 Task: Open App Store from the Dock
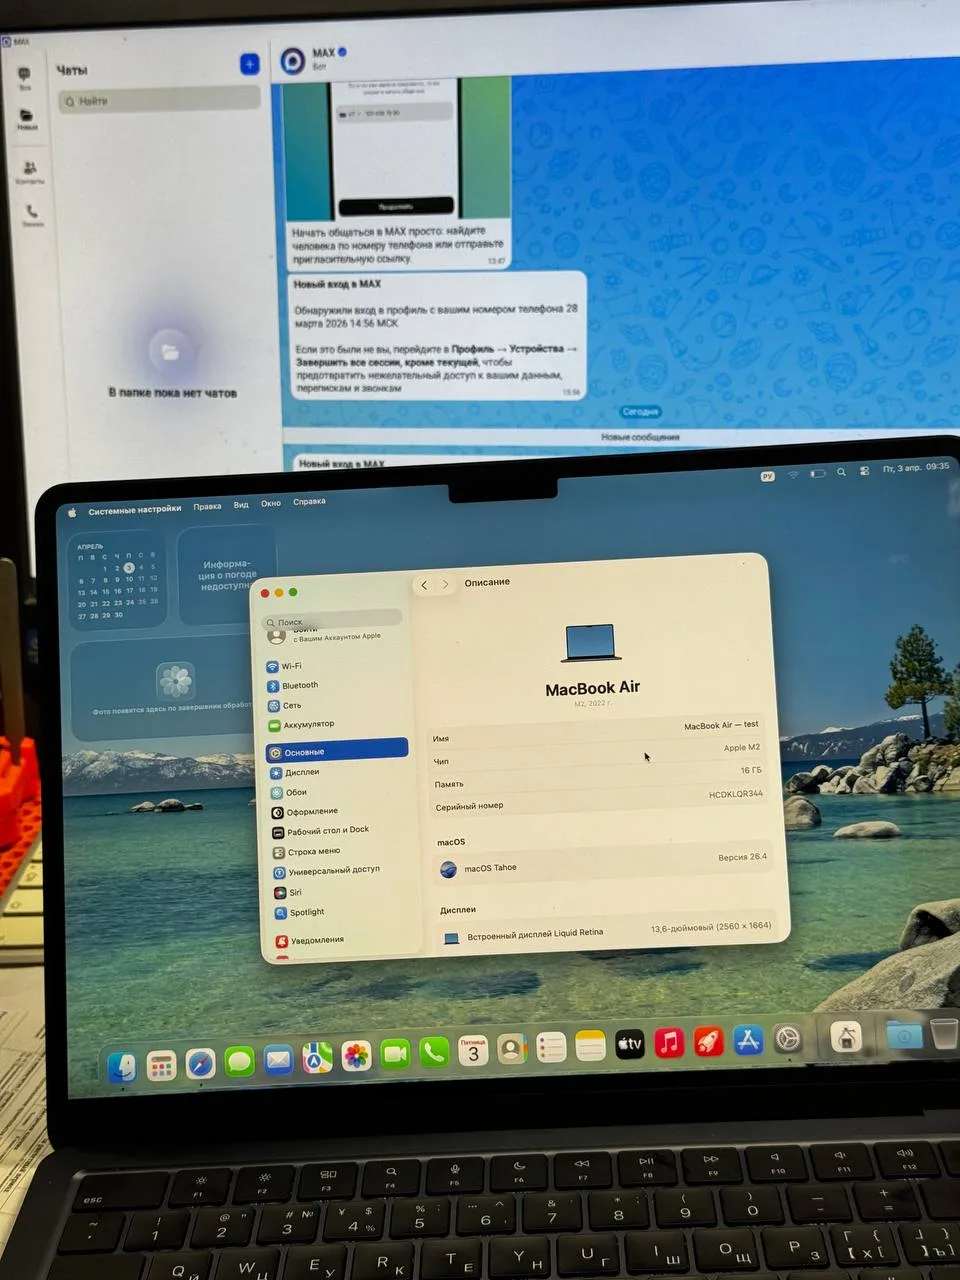748,1041
